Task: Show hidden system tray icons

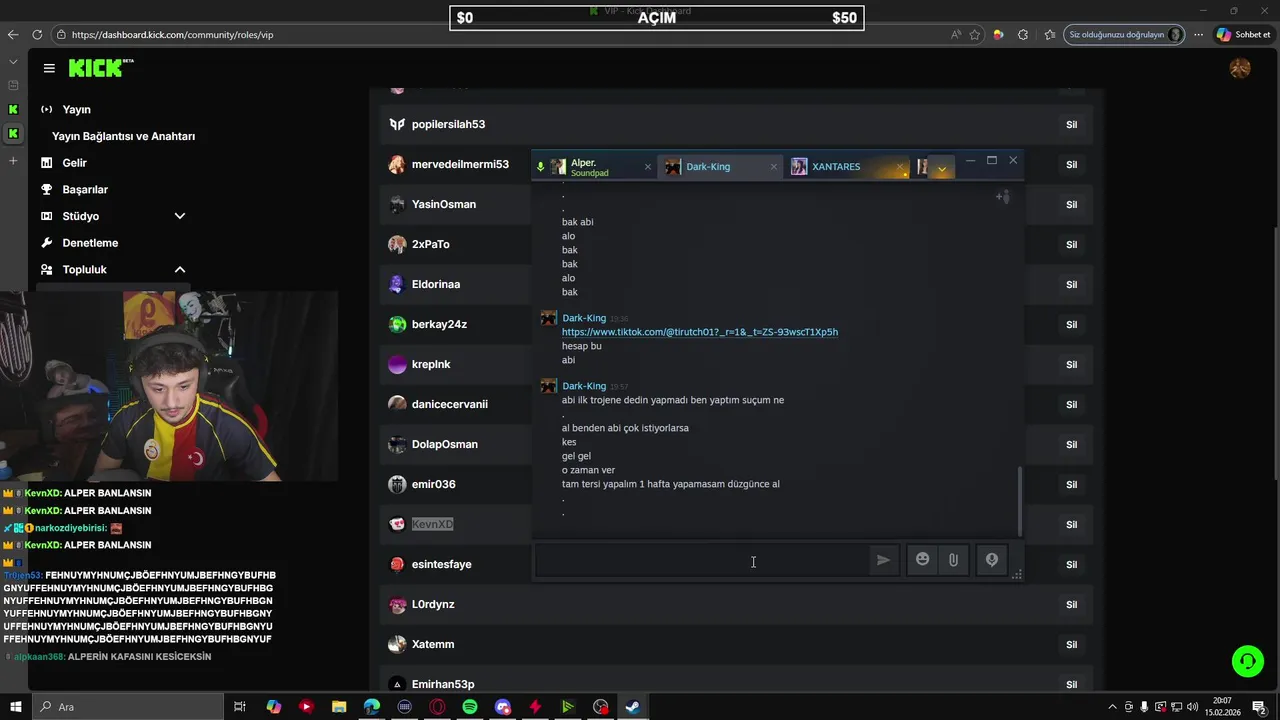Action: (1112, 707)
